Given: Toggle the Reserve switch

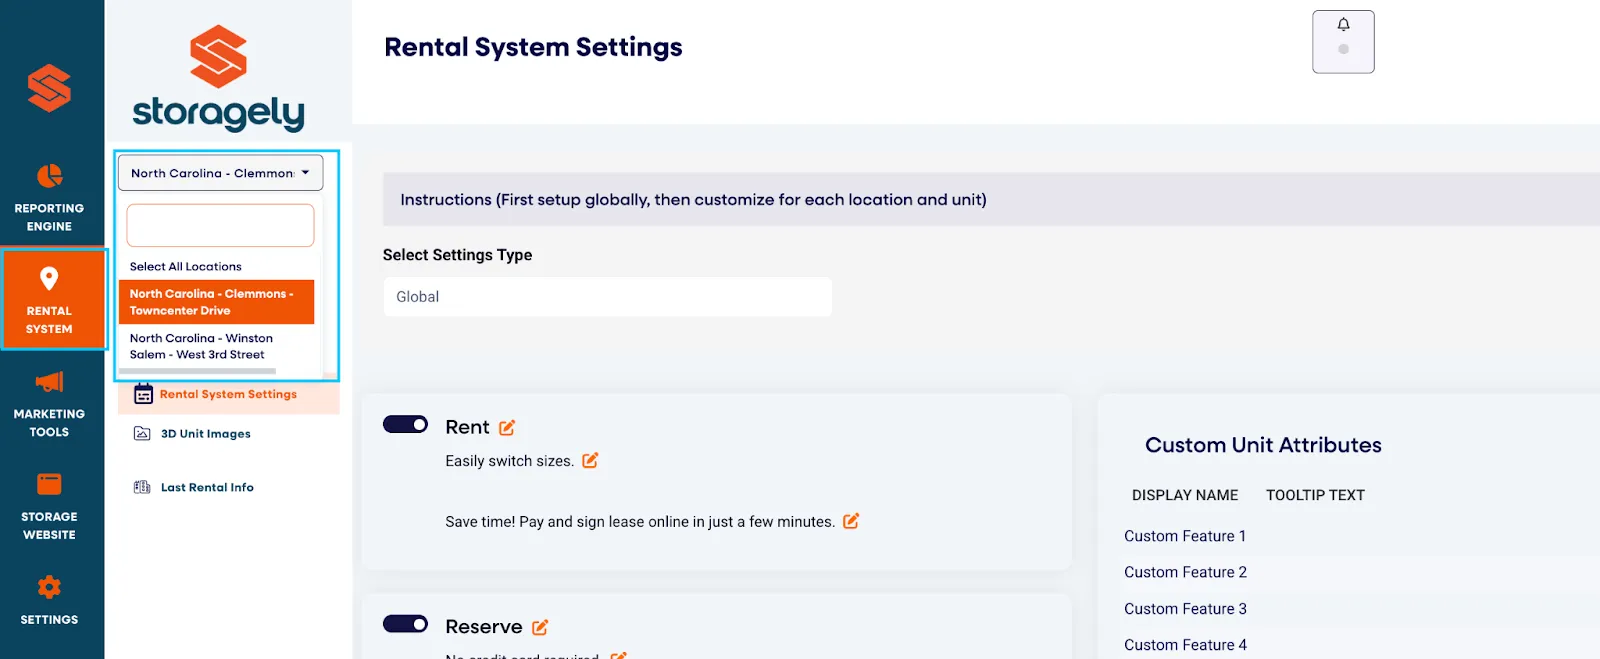Looking at the screenshot, I should [405, 624].
